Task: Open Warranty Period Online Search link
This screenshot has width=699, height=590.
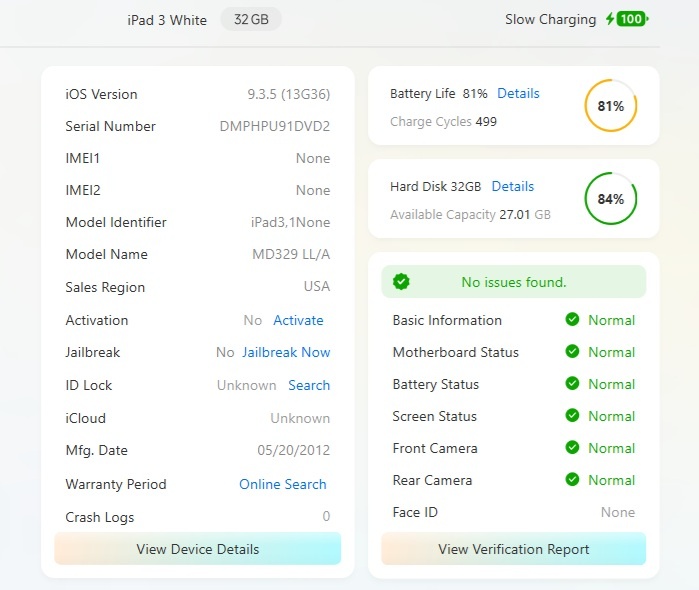Action: (x=283, y=484)
